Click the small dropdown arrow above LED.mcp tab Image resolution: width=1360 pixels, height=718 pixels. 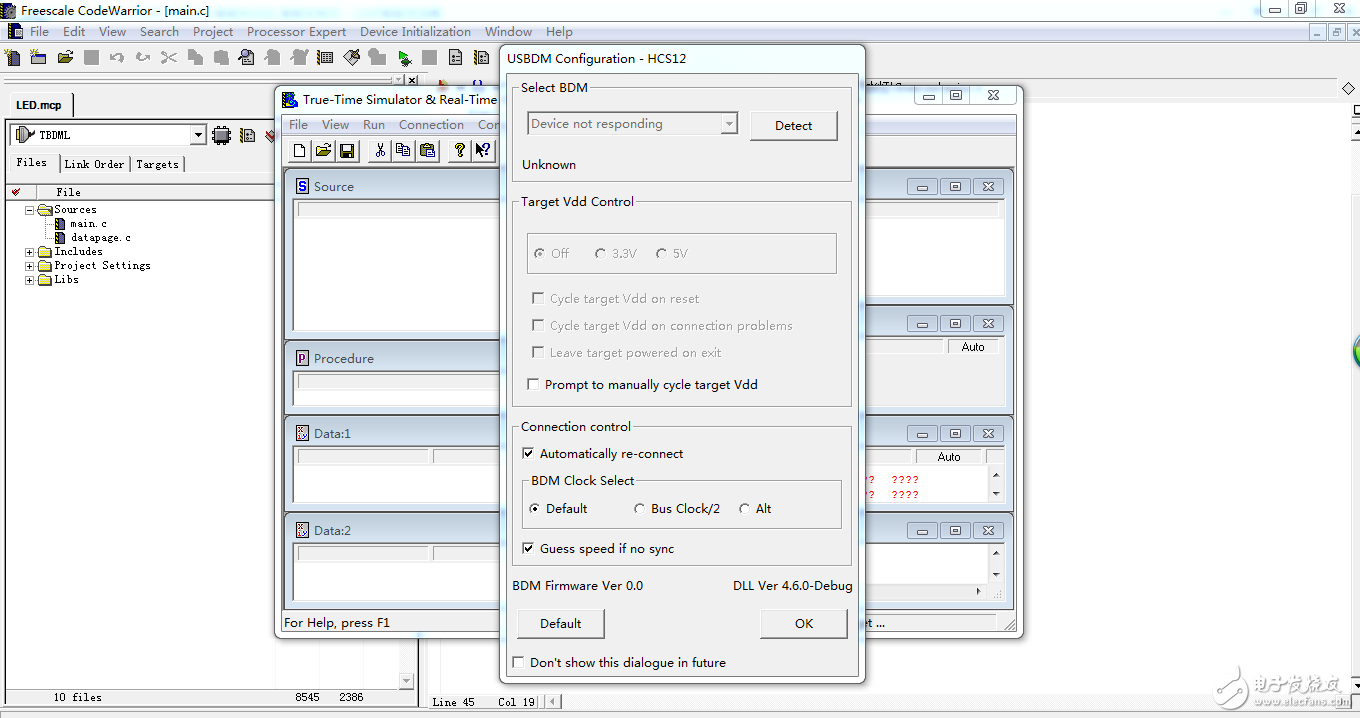[x=398, y=79]
